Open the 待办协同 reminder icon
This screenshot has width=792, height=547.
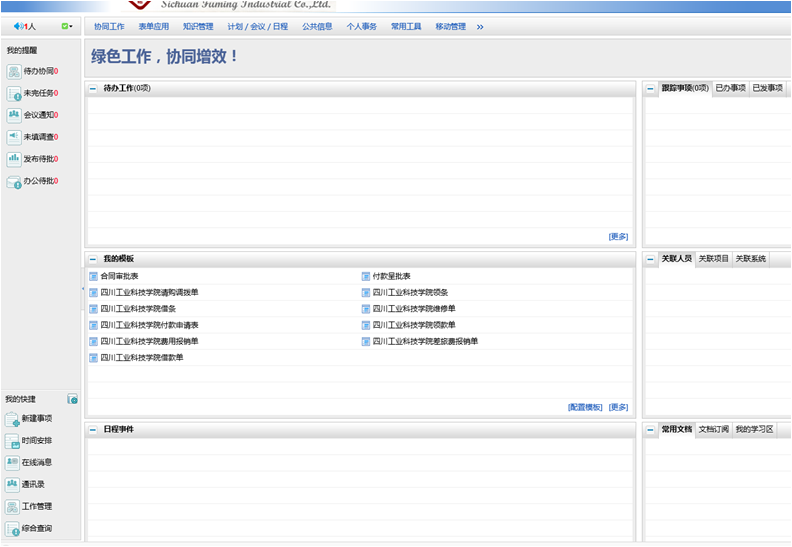coord(14,71)
